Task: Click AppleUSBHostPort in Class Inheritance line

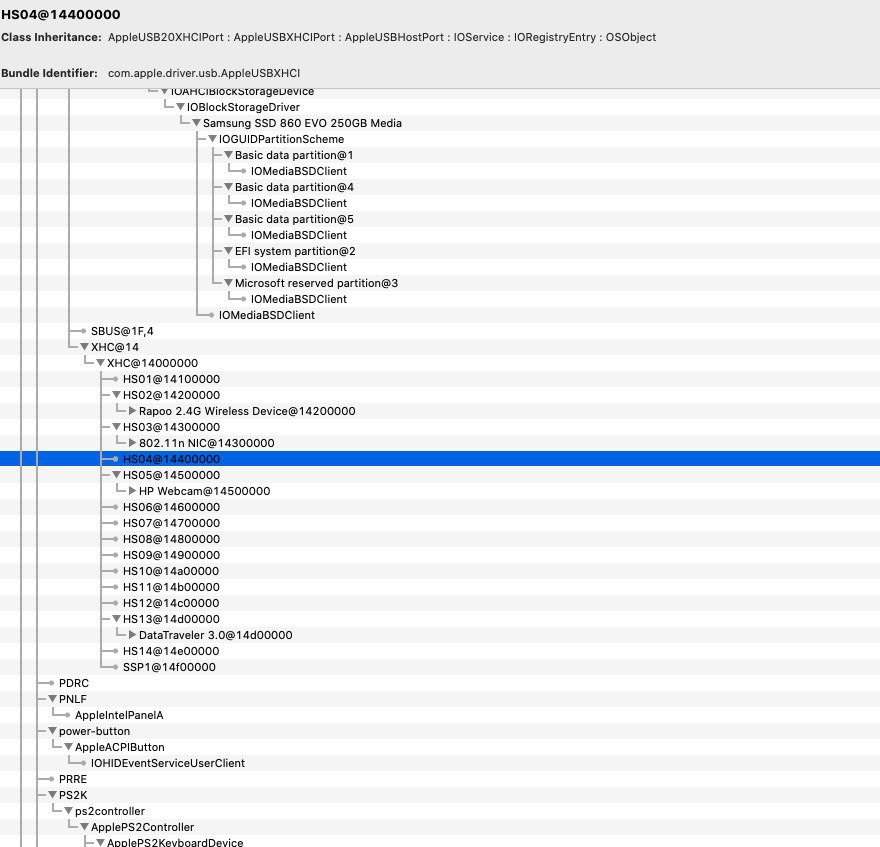Action: pos(395,37)
